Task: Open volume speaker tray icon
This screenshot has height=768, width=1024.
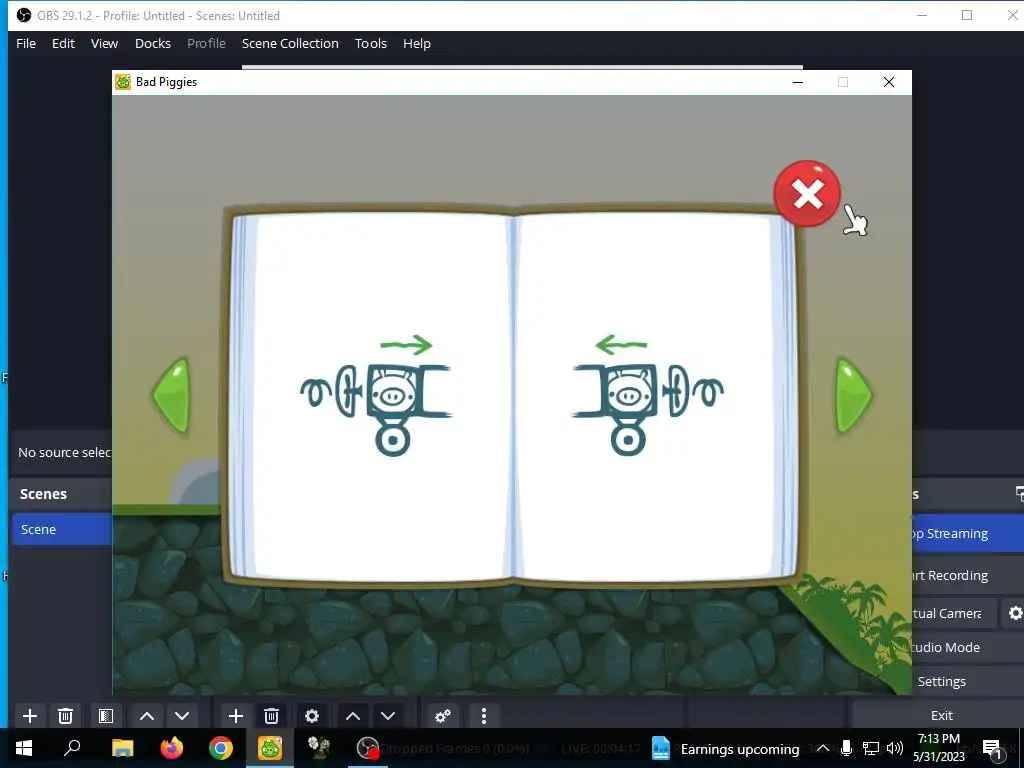Action: point(895,748)
